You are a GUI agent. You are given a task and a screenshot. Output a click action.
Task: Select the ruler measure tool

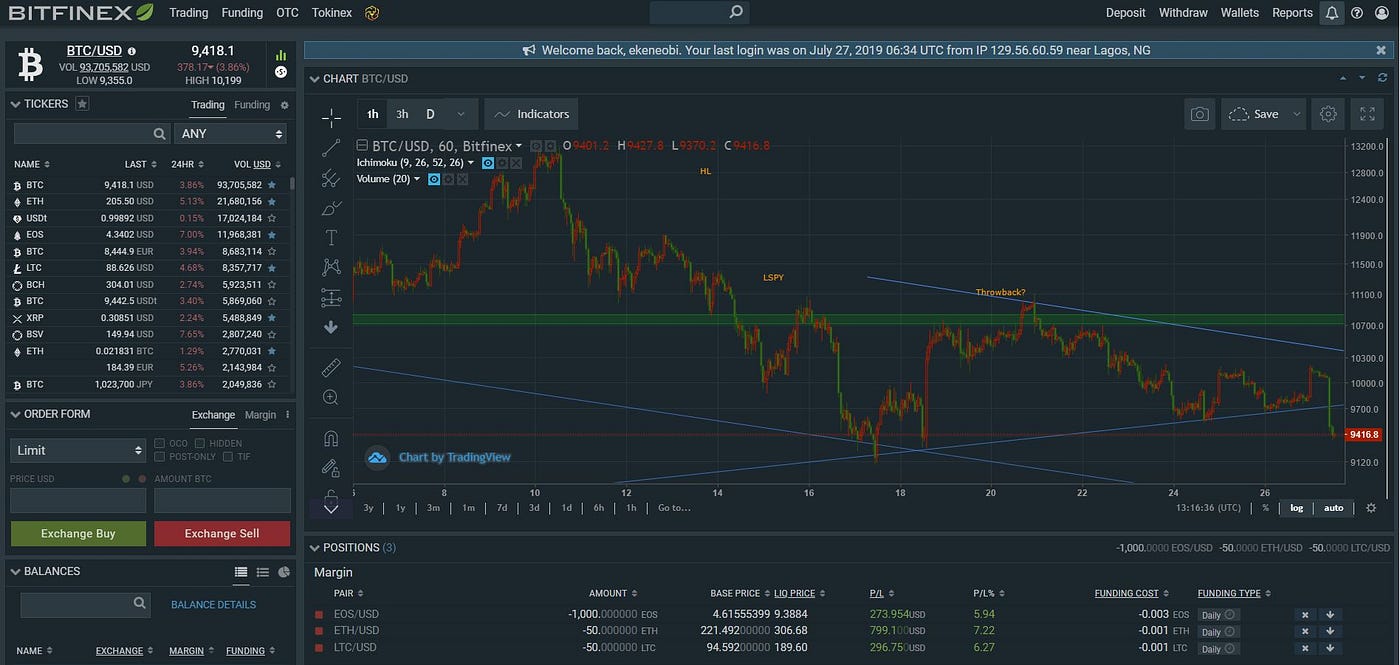[331, 367]
